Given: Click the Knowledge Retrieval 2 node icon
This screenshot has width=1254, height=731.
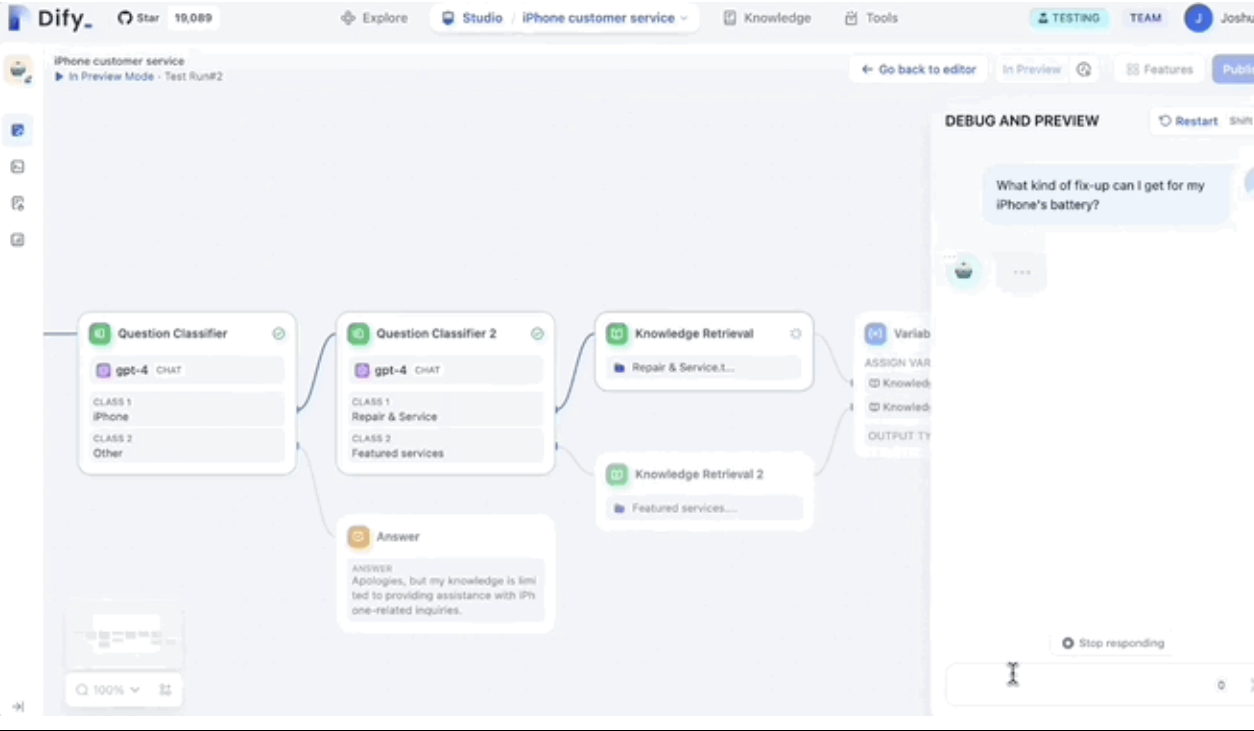Looking at the screenshot, I should 617,474.
